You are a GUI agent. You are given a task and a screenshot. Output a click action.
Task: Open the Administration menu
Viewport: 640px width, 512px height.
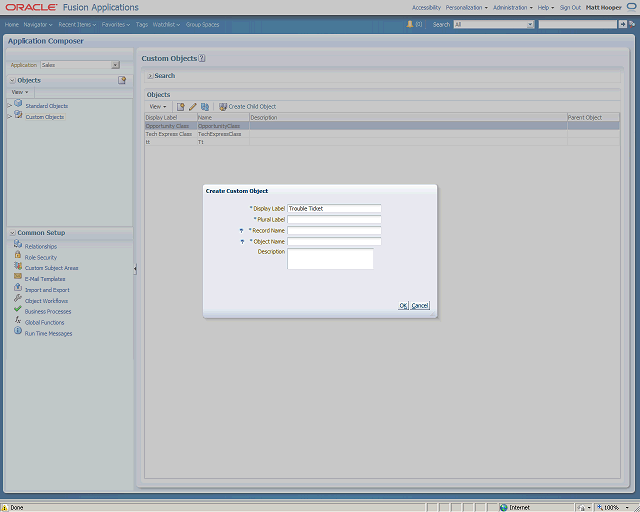point(513,7)
